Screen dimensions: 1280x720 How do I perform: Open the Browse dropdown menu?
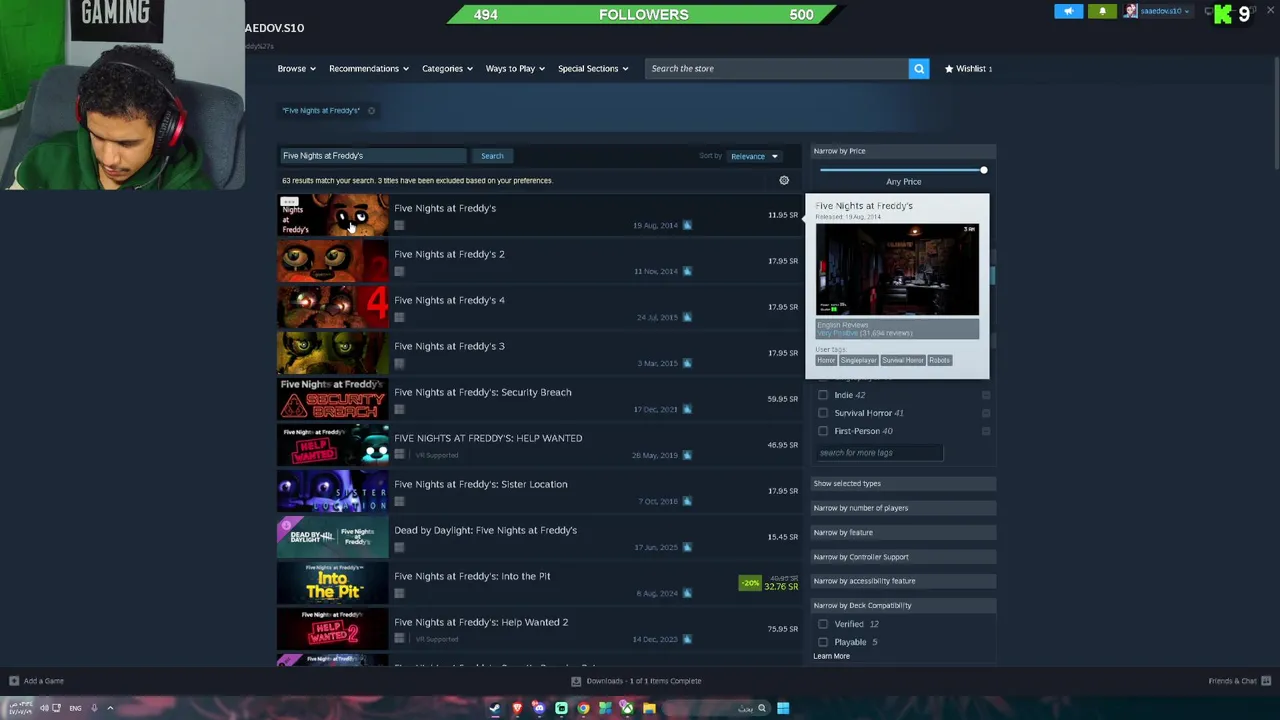coord(296,68)
